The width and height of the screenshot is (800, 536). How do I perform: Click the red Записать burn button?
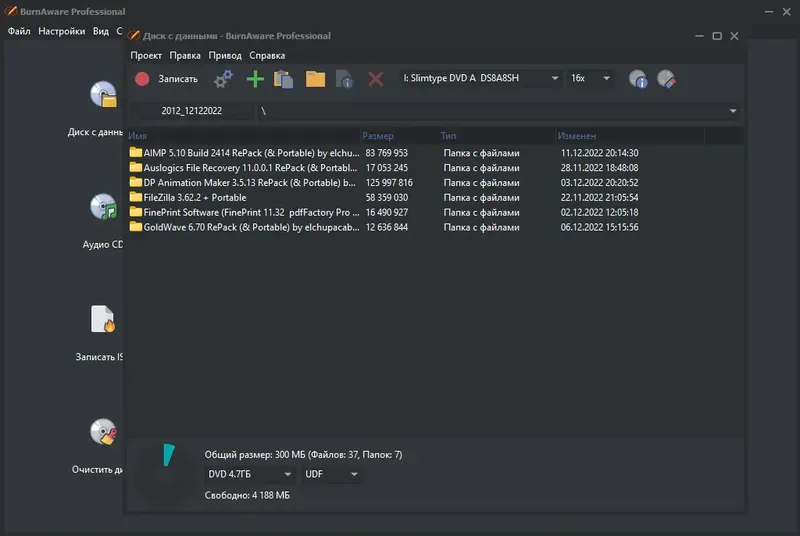[x=166, y=79]
